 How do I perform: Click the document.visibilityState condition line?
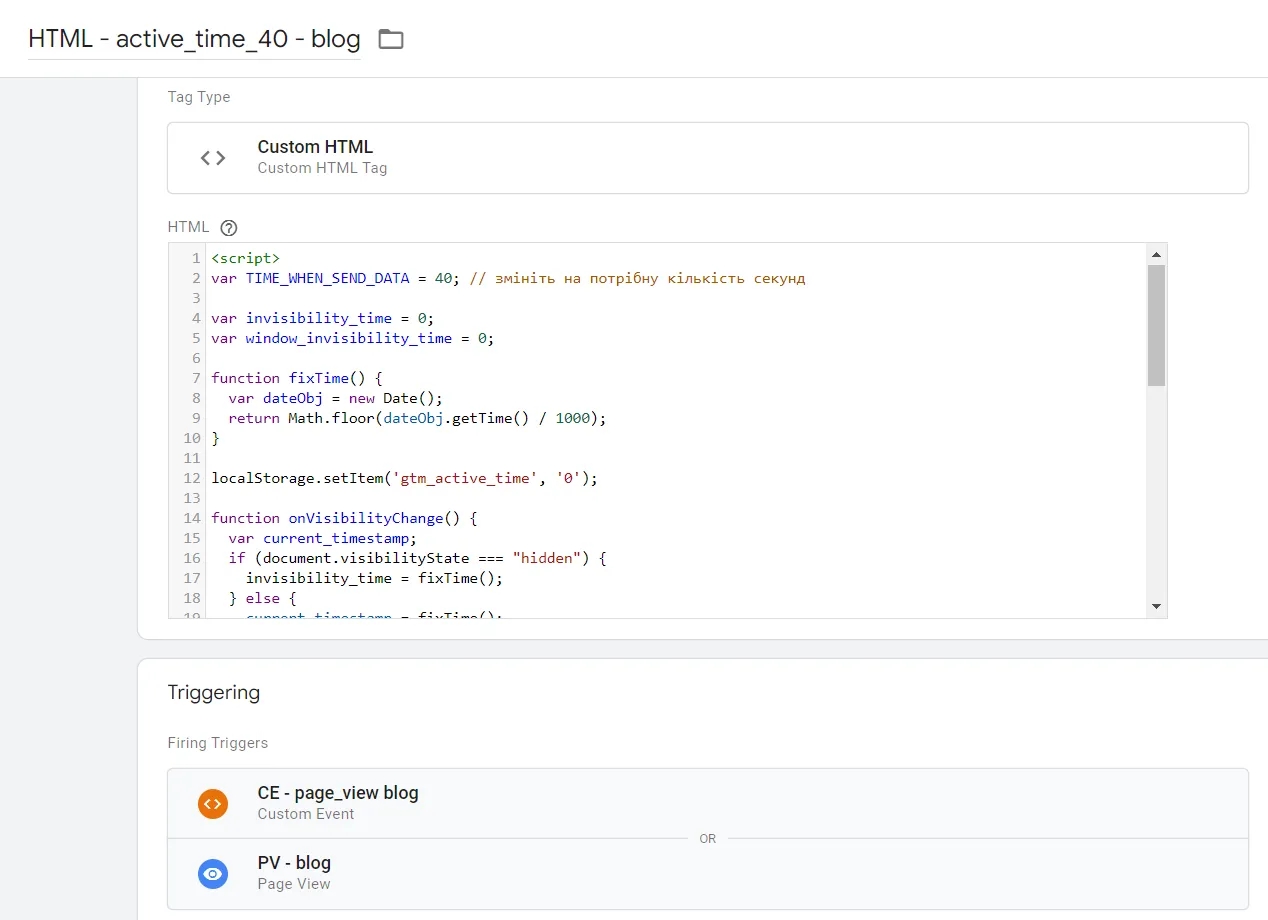pyautogui.click(x=417, y=558)
